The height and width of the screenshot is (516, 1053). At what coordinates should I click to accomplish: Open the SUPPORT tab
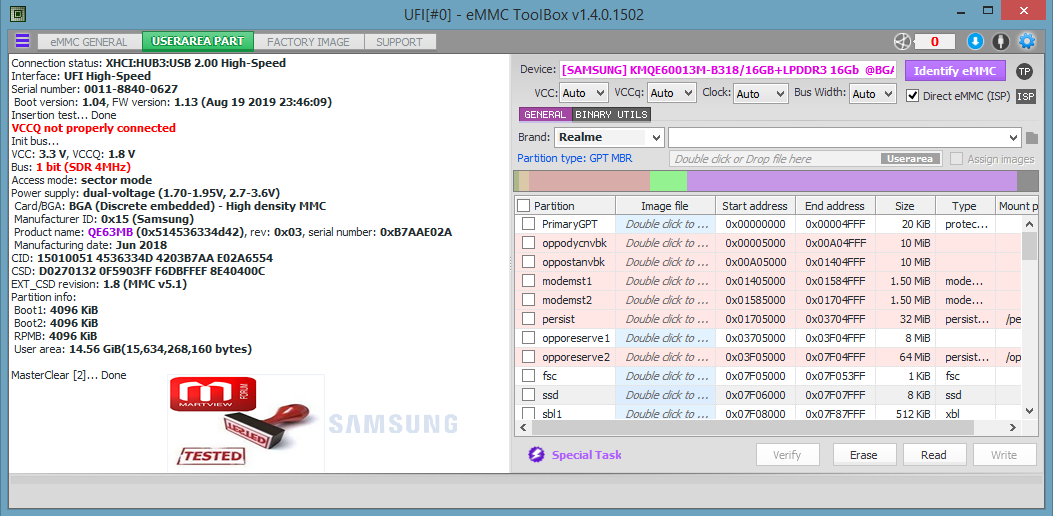[x=400, y=42]
